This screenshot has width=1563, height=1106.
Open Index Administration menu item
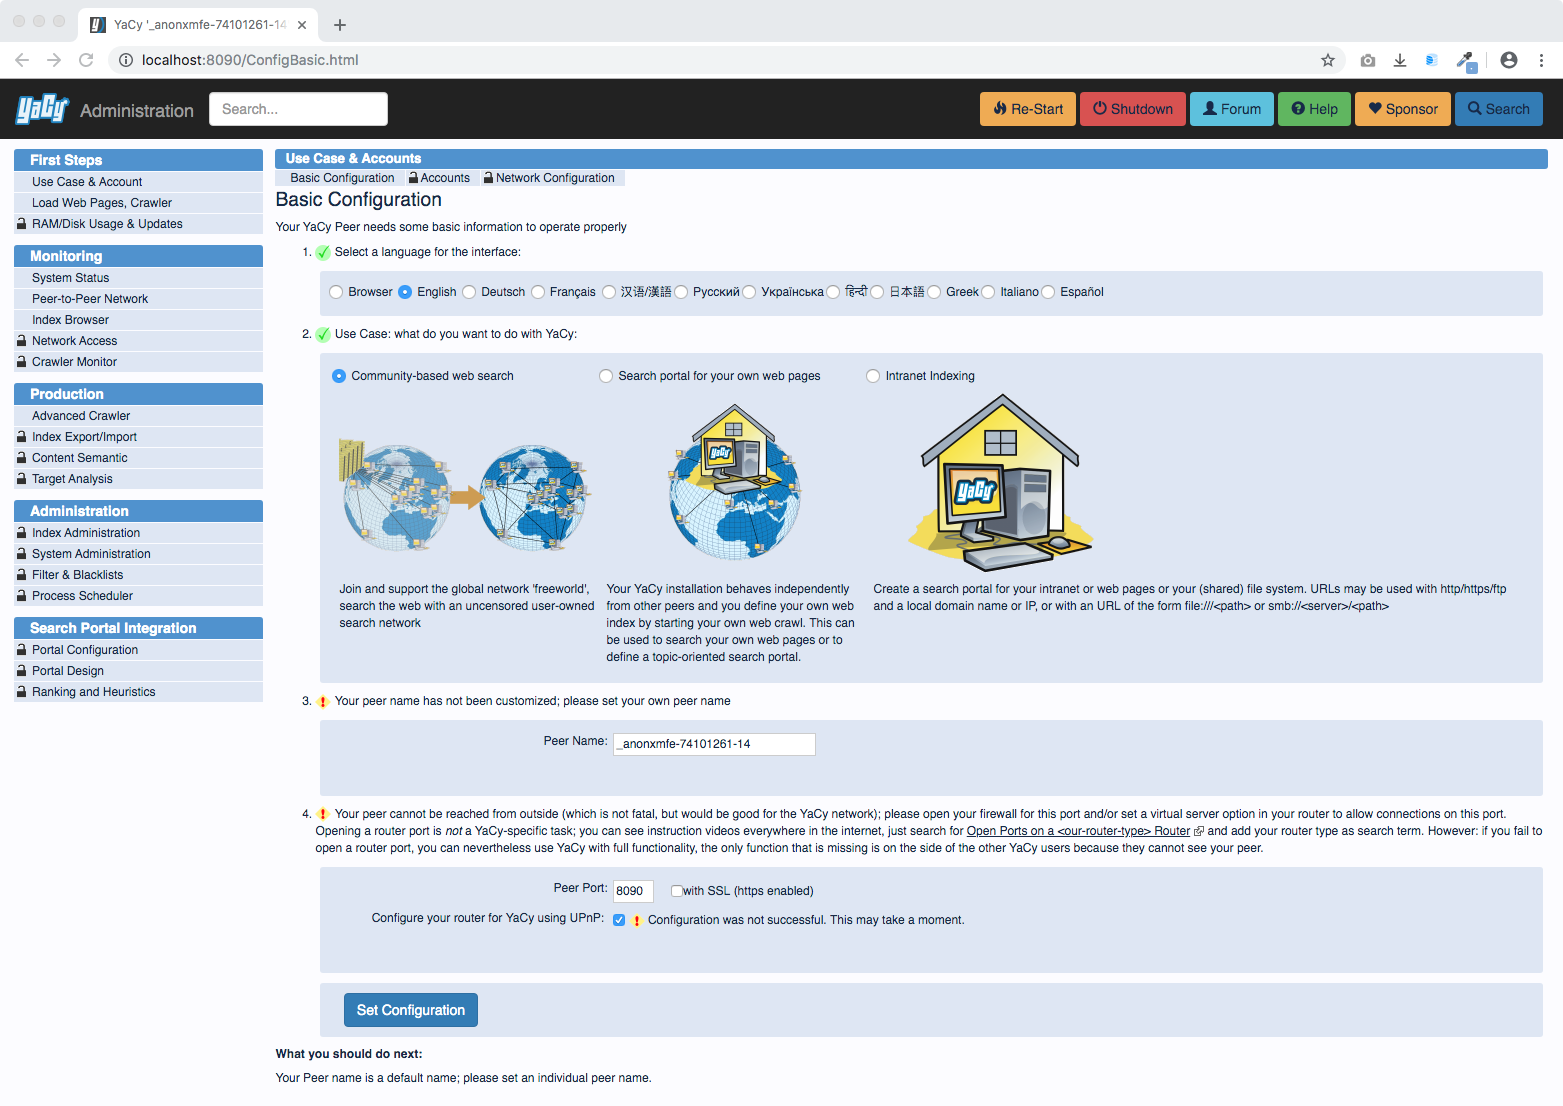point(138,533)
